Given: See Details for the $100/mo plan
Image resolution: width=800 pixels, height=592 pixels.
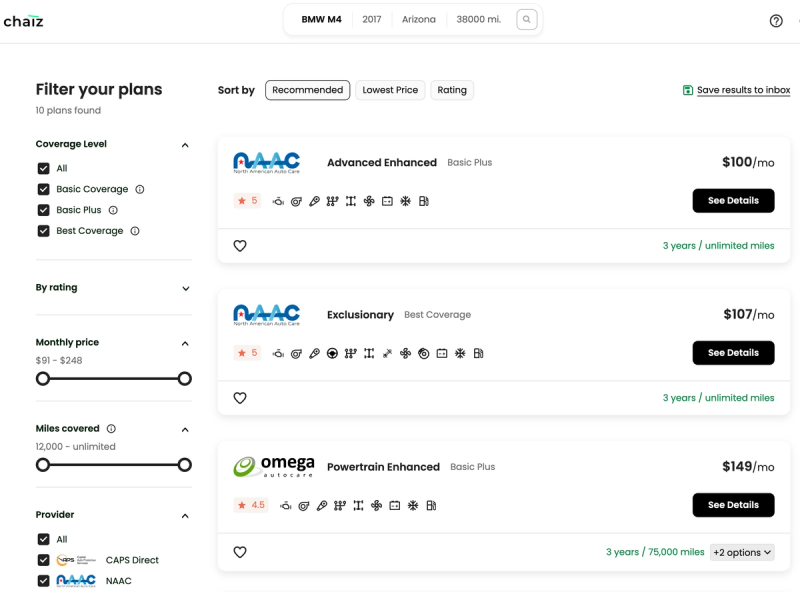Looking at the screenshot, I should 733,201.
